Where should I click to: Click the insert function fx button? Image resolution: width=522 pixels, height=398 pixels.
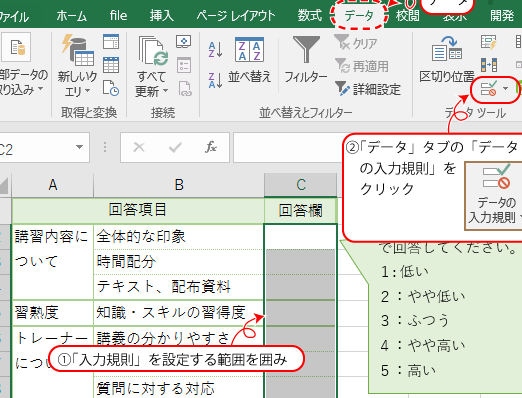point(211,147)
